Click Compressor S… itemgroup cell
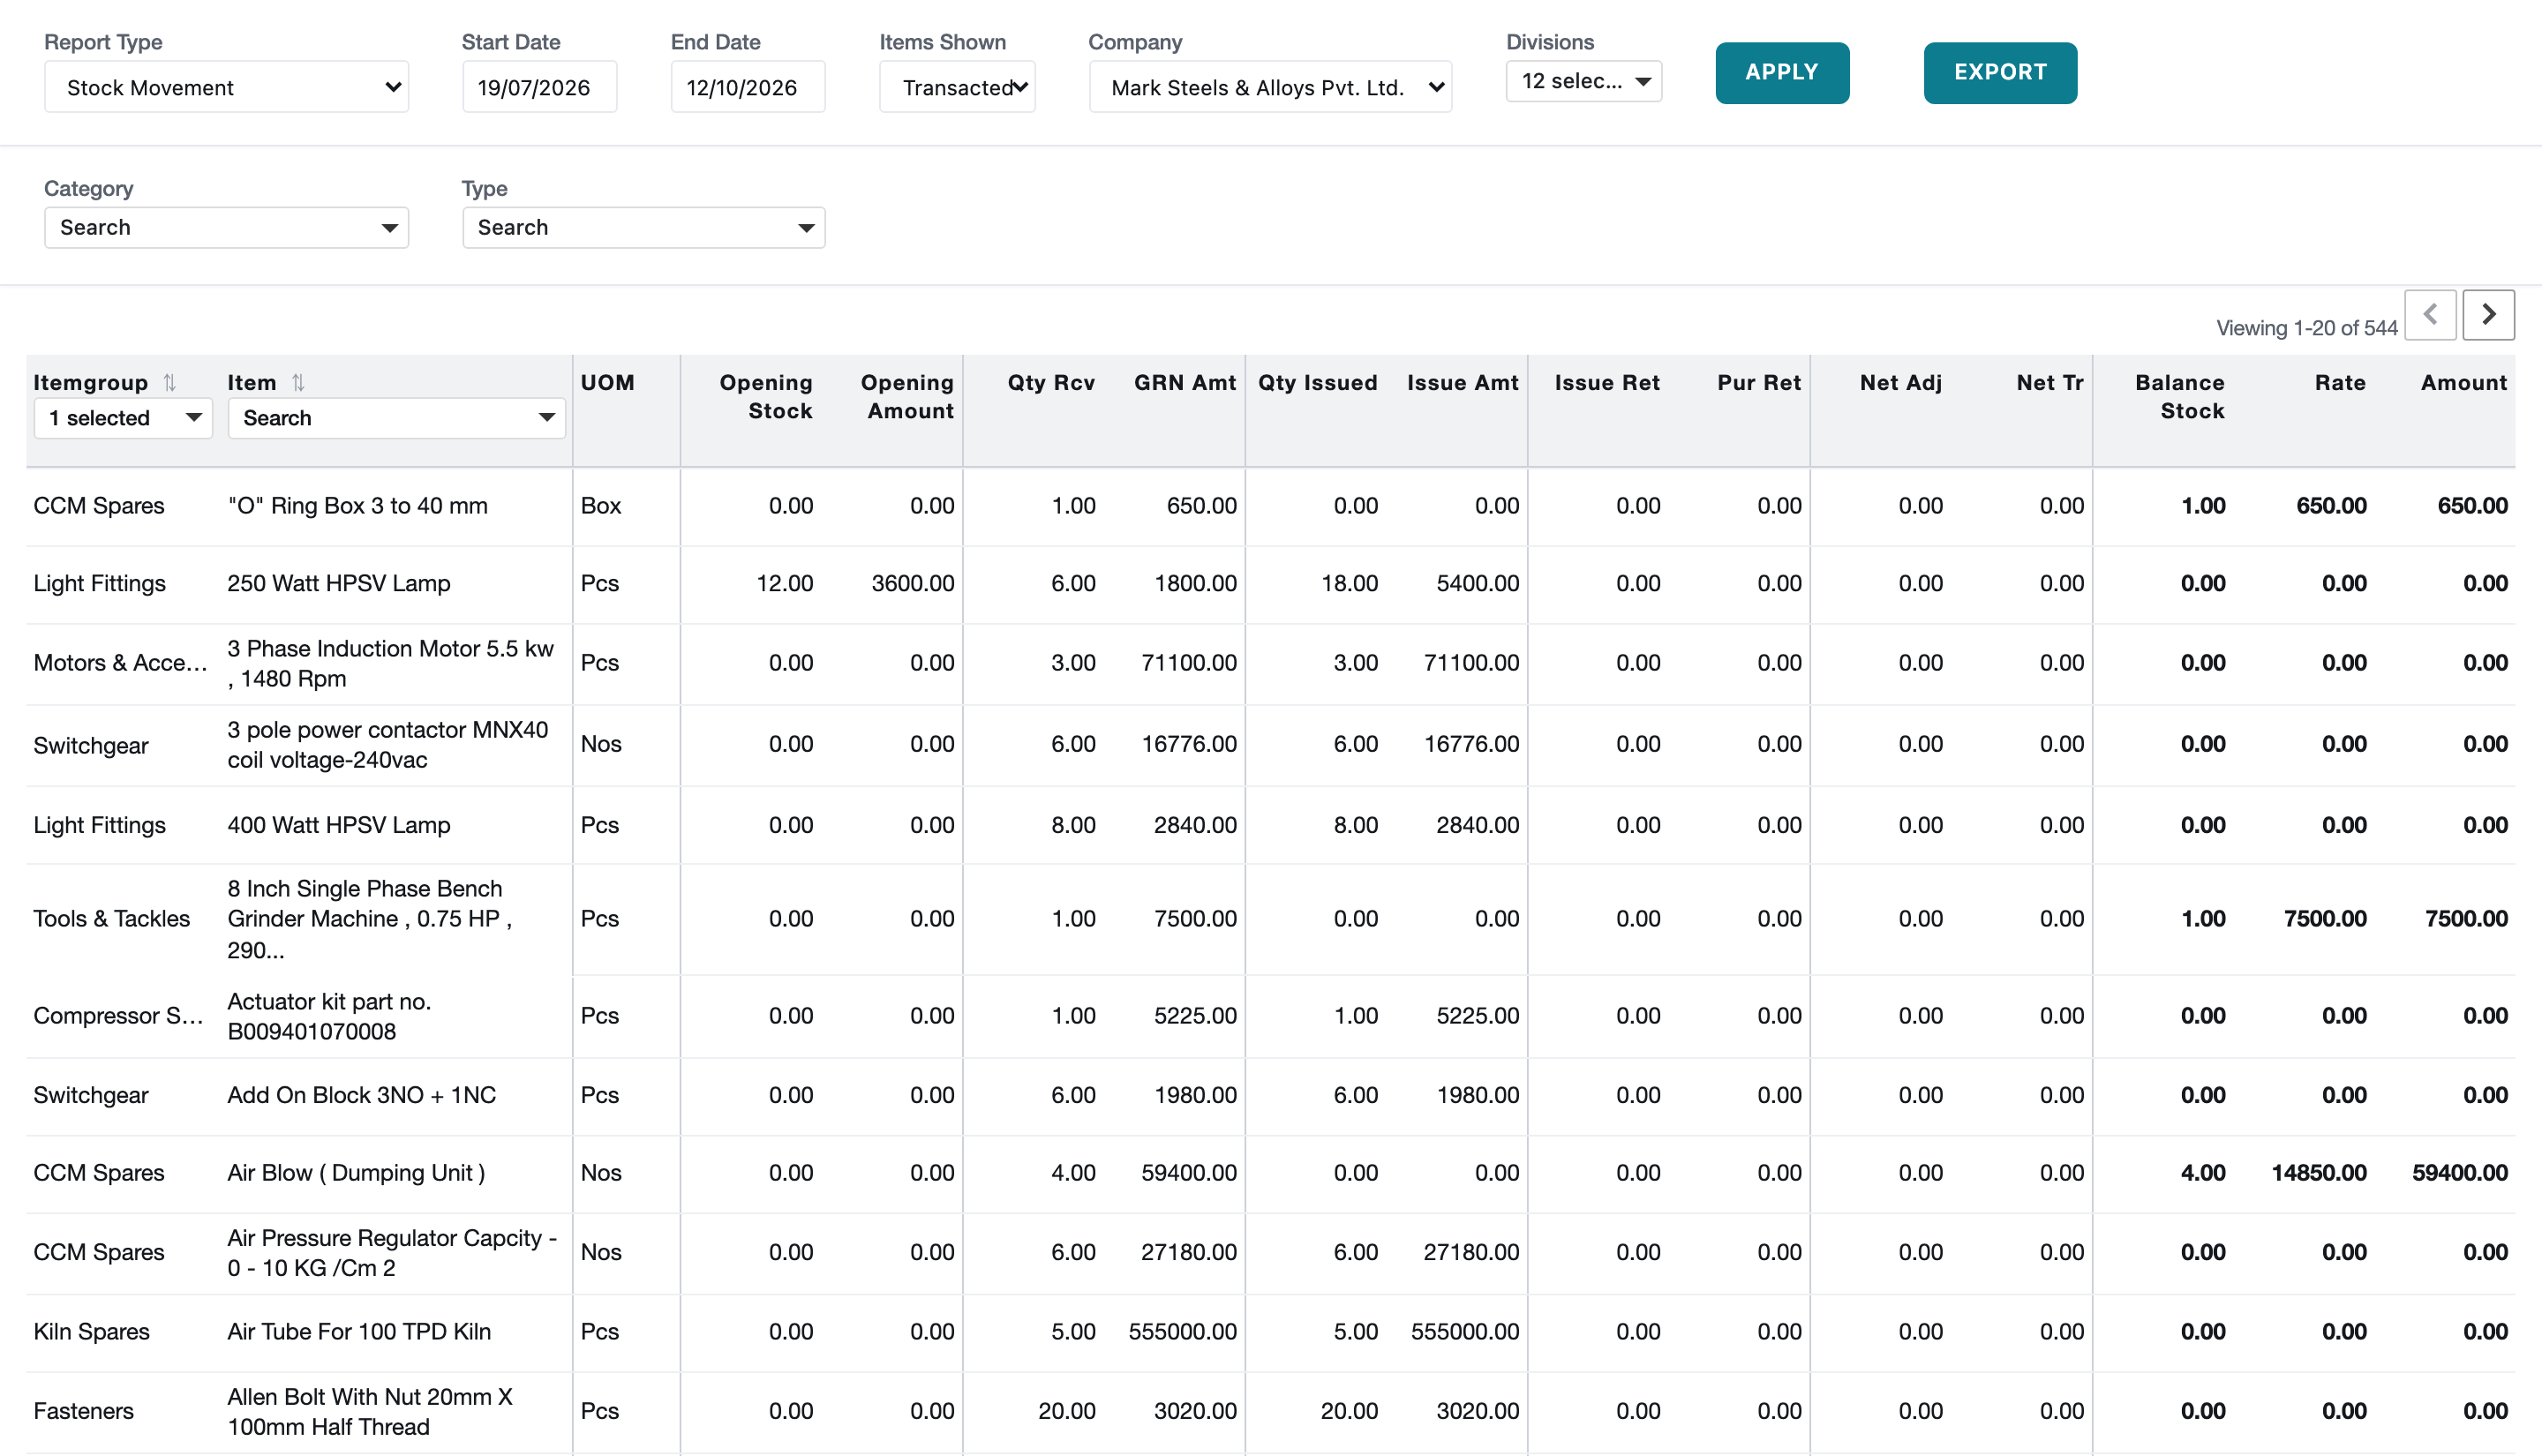 click(x=119, y=1017)
